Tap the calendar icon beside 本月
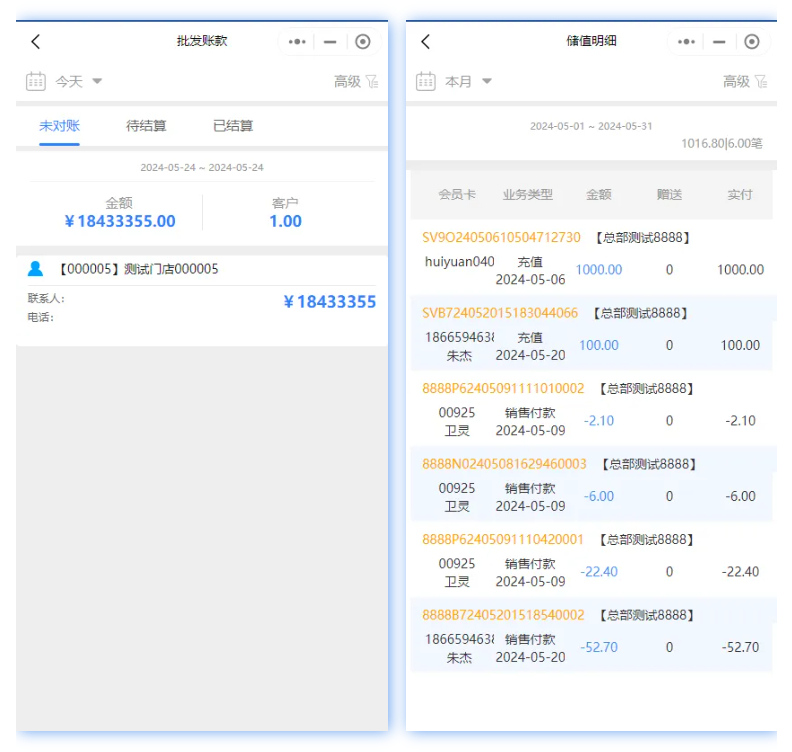 pos(425,81)
